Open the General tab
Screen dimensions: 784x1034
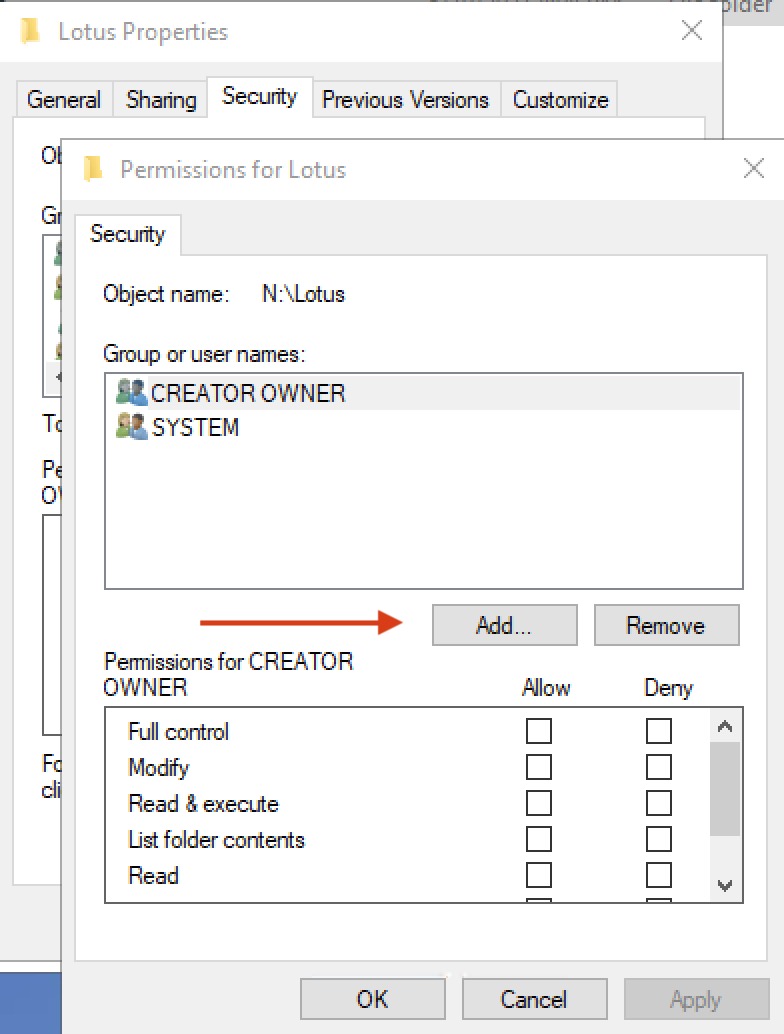point(63,99)
